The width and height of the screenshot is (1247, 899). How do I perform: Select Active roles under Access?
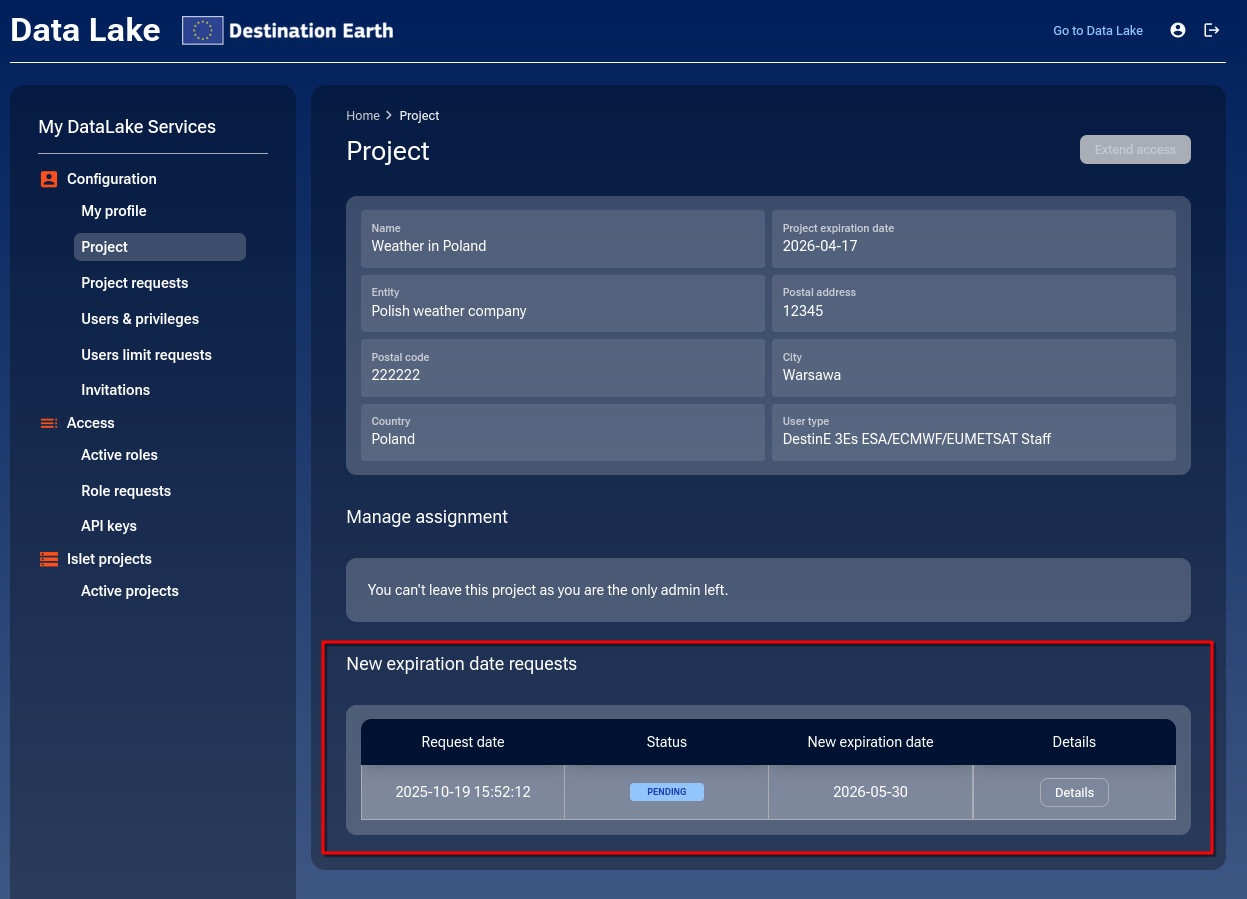tap(119, 455)
